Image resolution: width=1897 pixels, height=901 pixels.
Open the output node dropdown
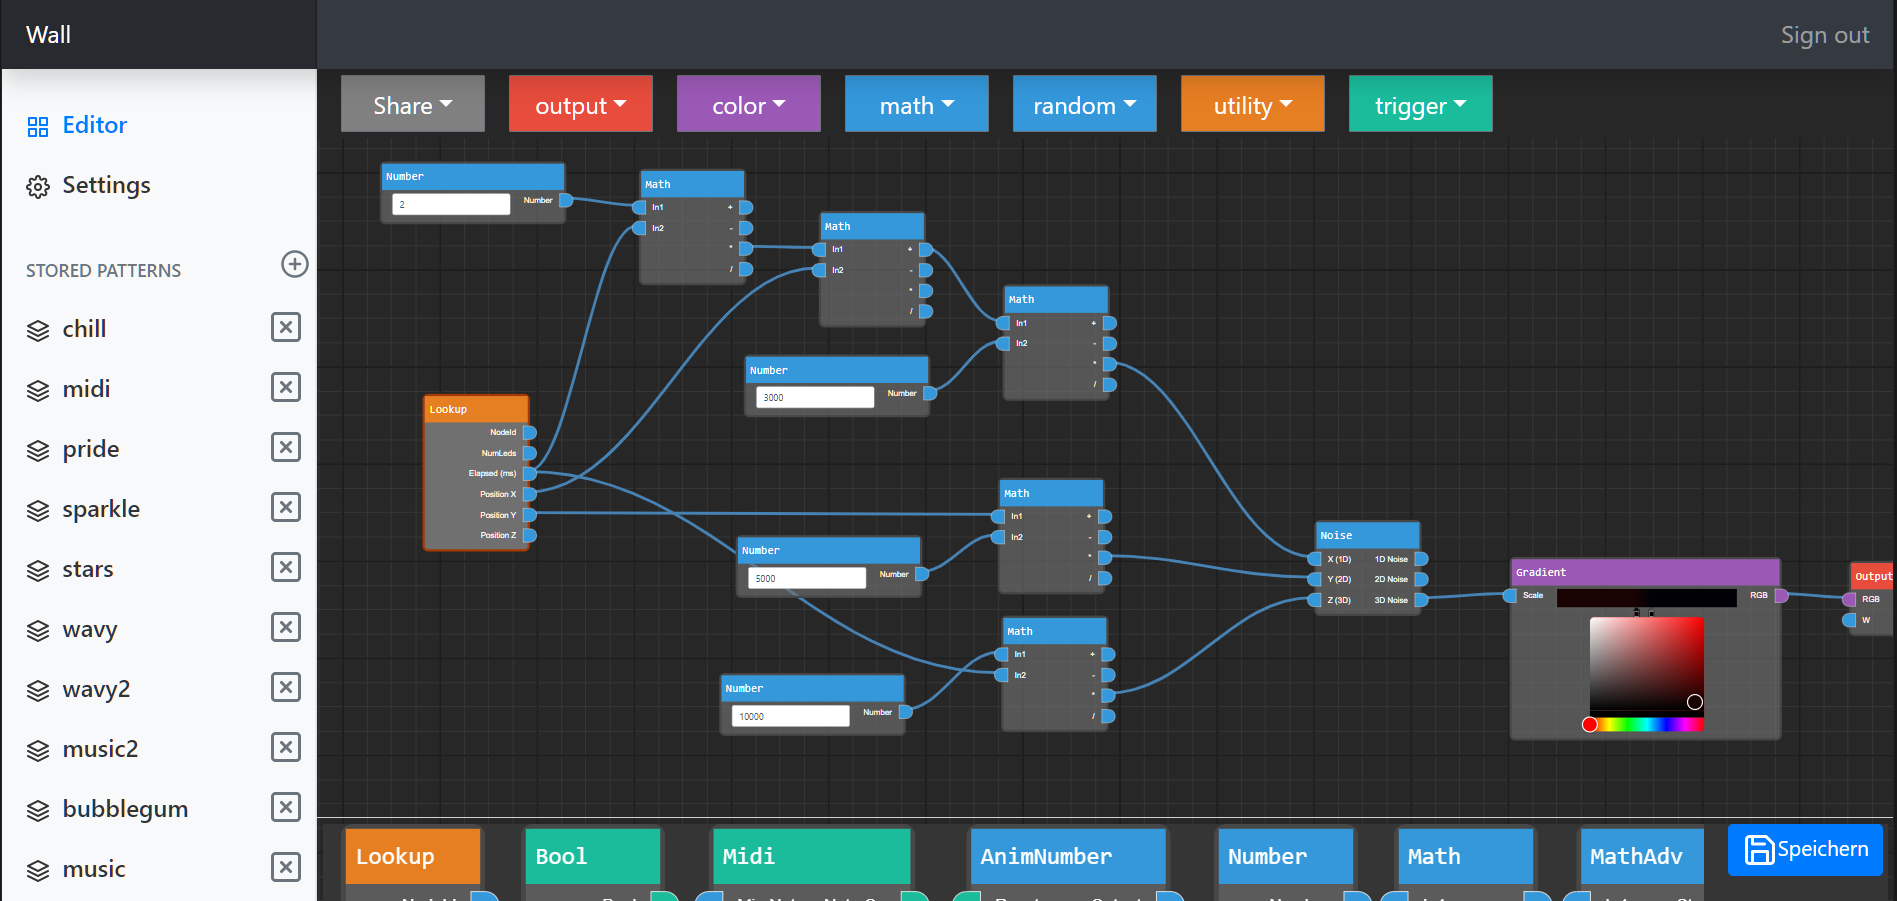(581, 104)
